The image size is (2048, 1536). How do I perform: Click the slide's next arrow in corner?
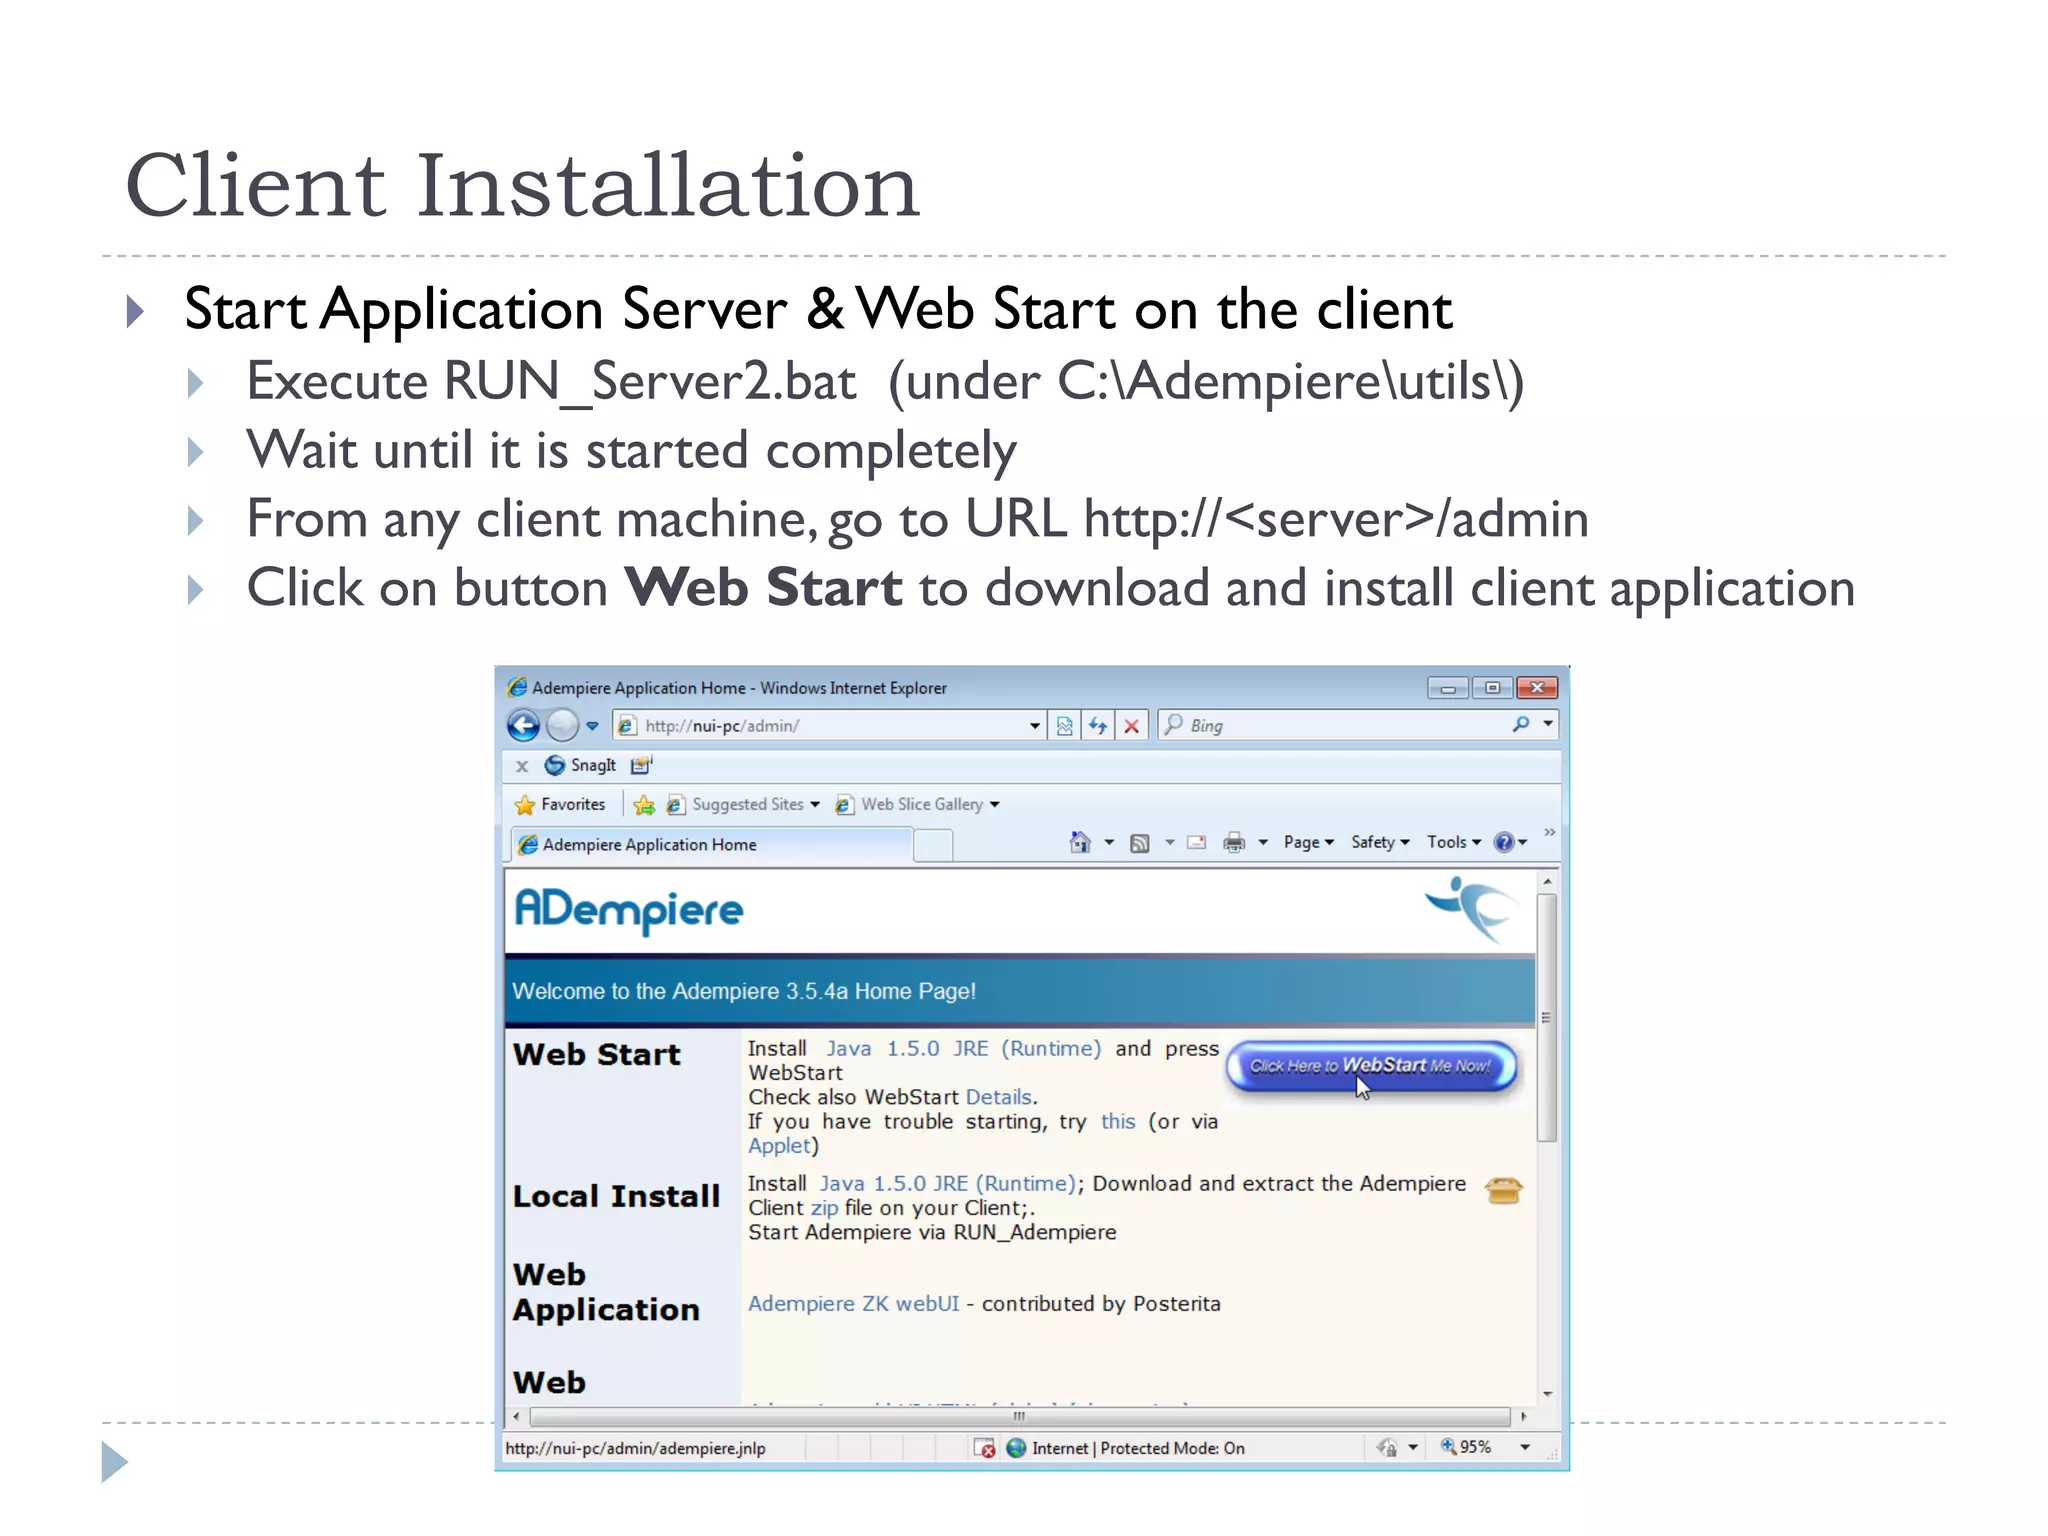click(x=114, y=1462)
